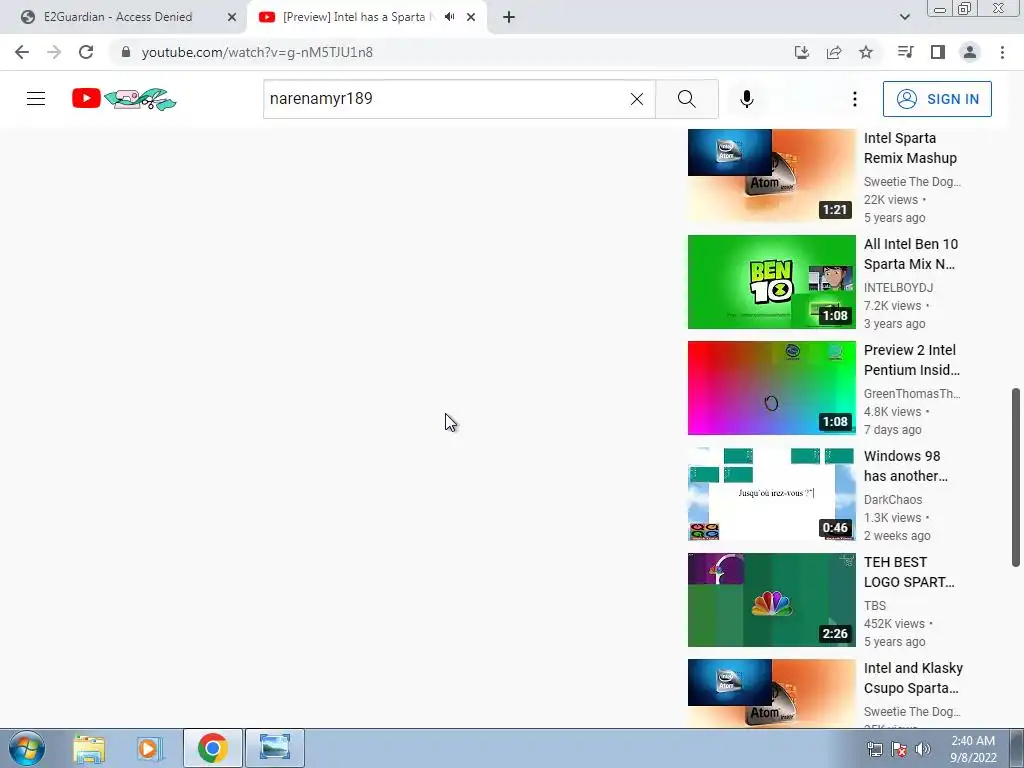Go back to the previous page

[x=22, y=52]
